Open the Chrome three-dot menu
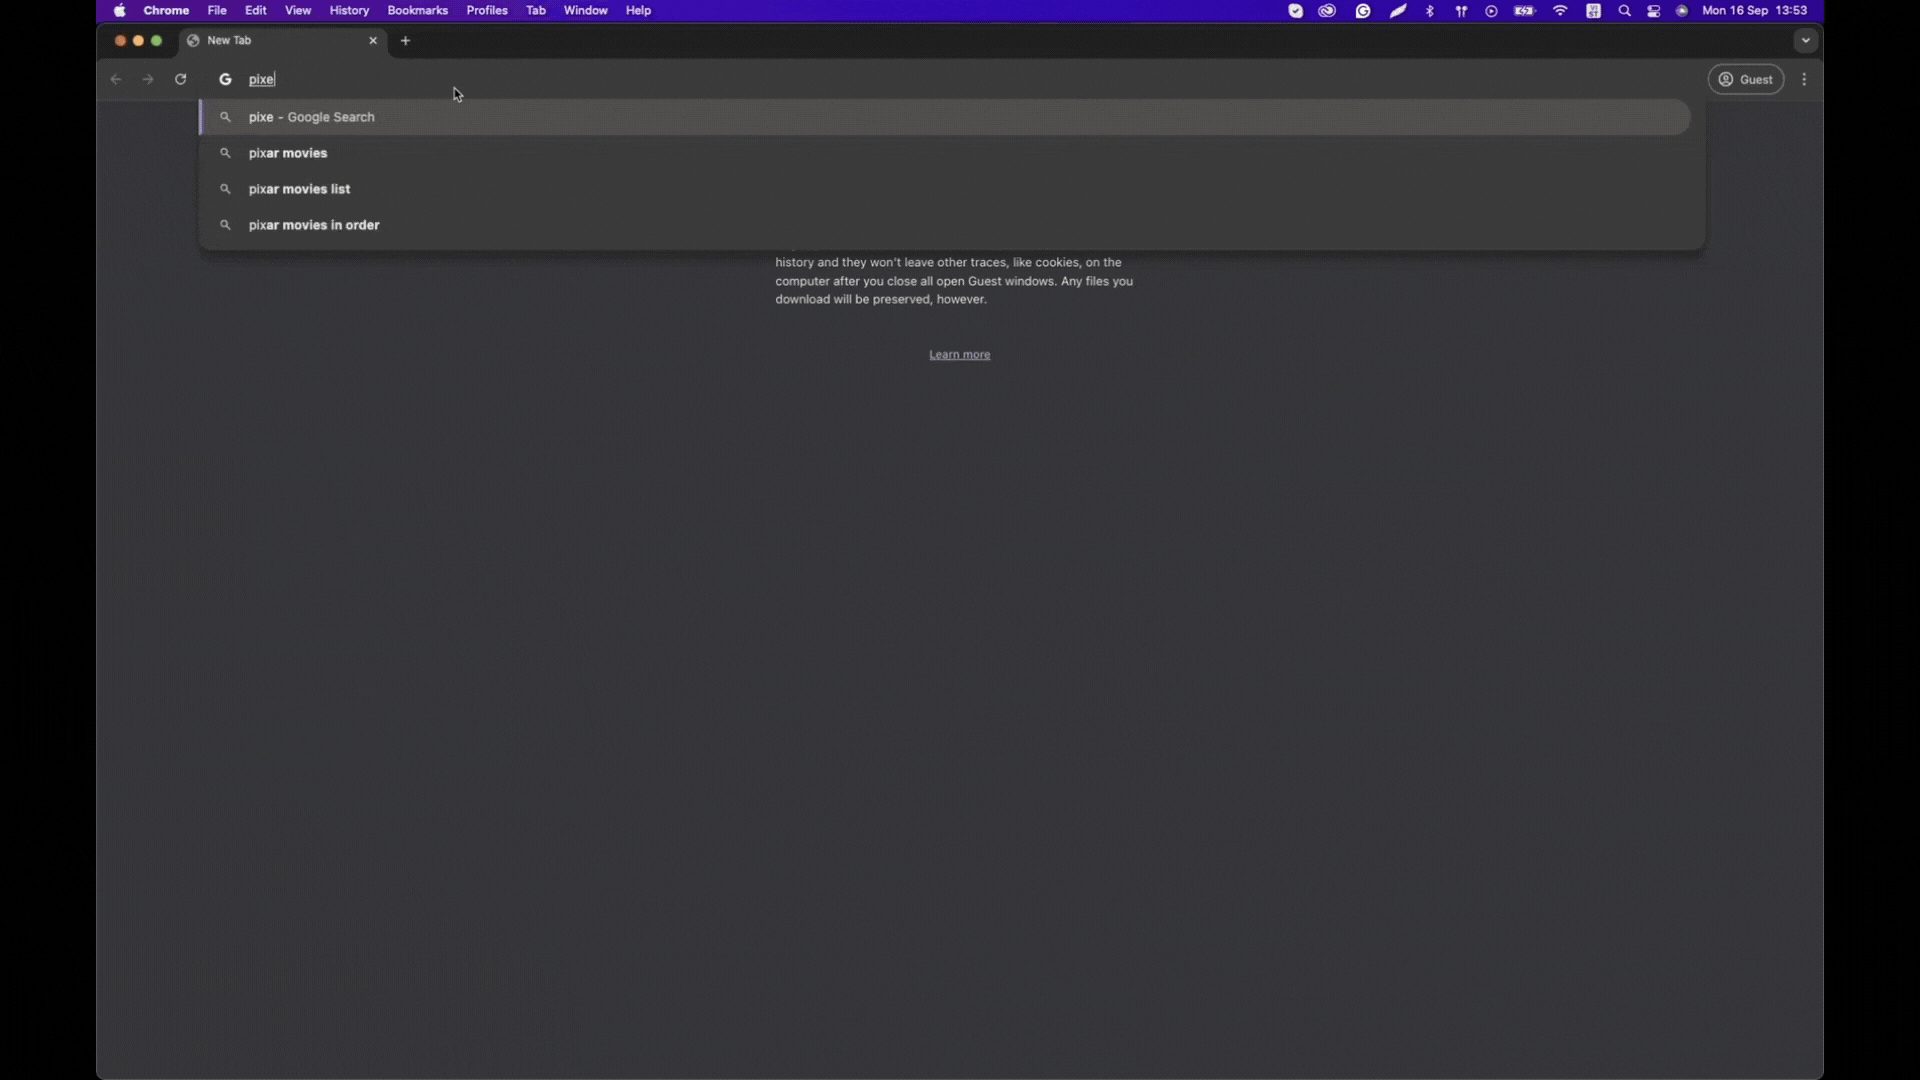The width and height of the screenshot is (1920, 1080). tap(1805, 79)
